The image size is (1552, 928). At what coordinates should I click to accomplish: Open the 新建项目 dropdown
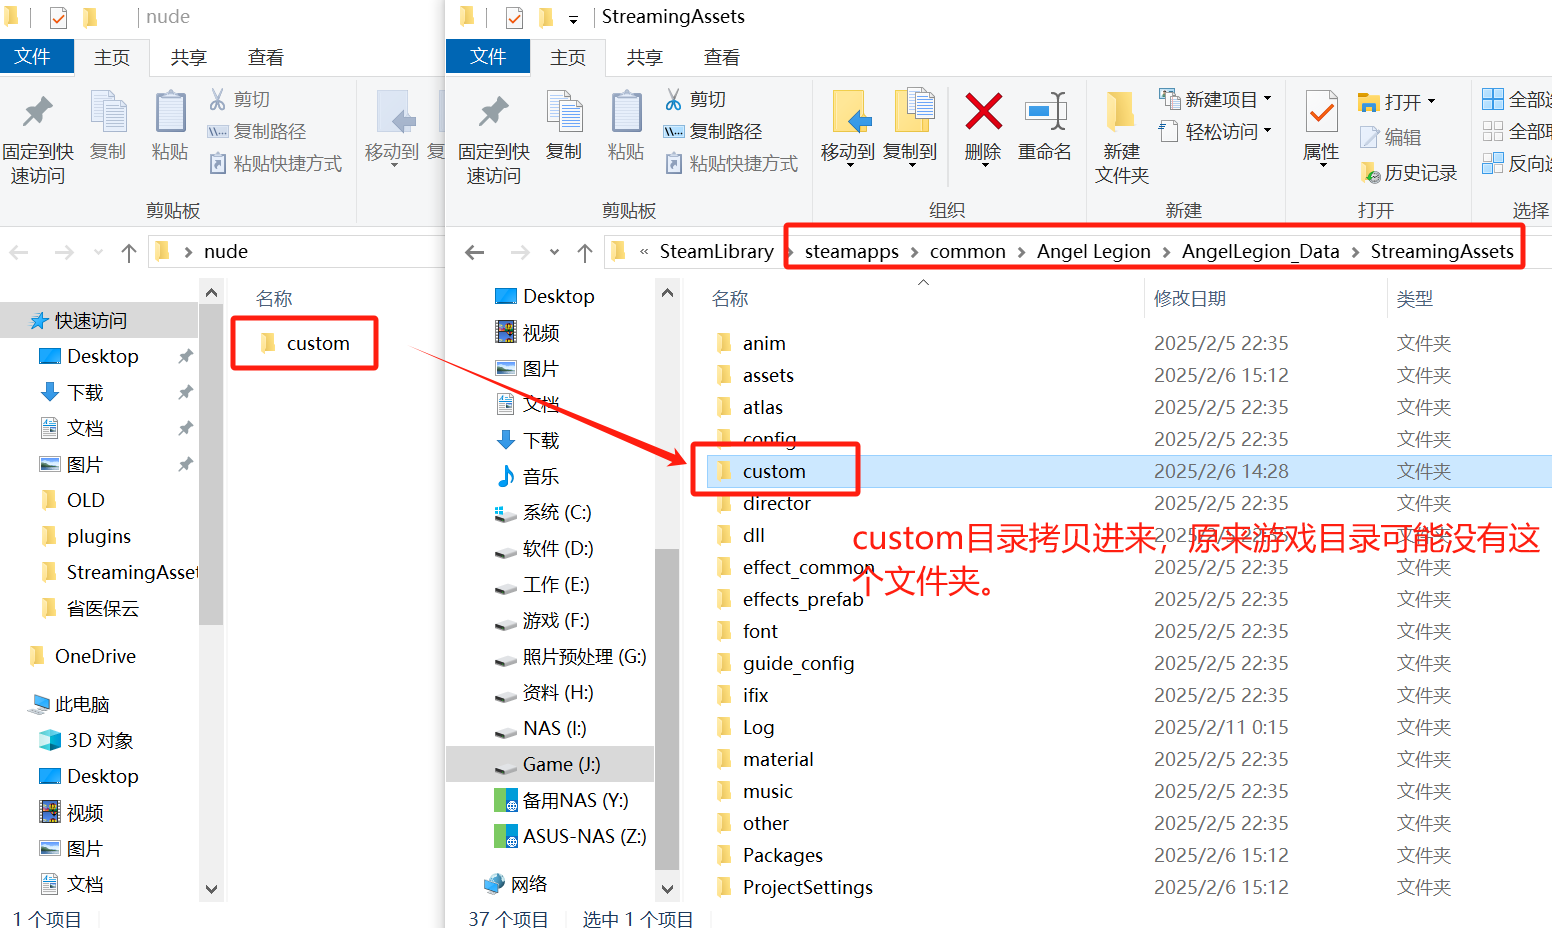(x=1216, y=98)
